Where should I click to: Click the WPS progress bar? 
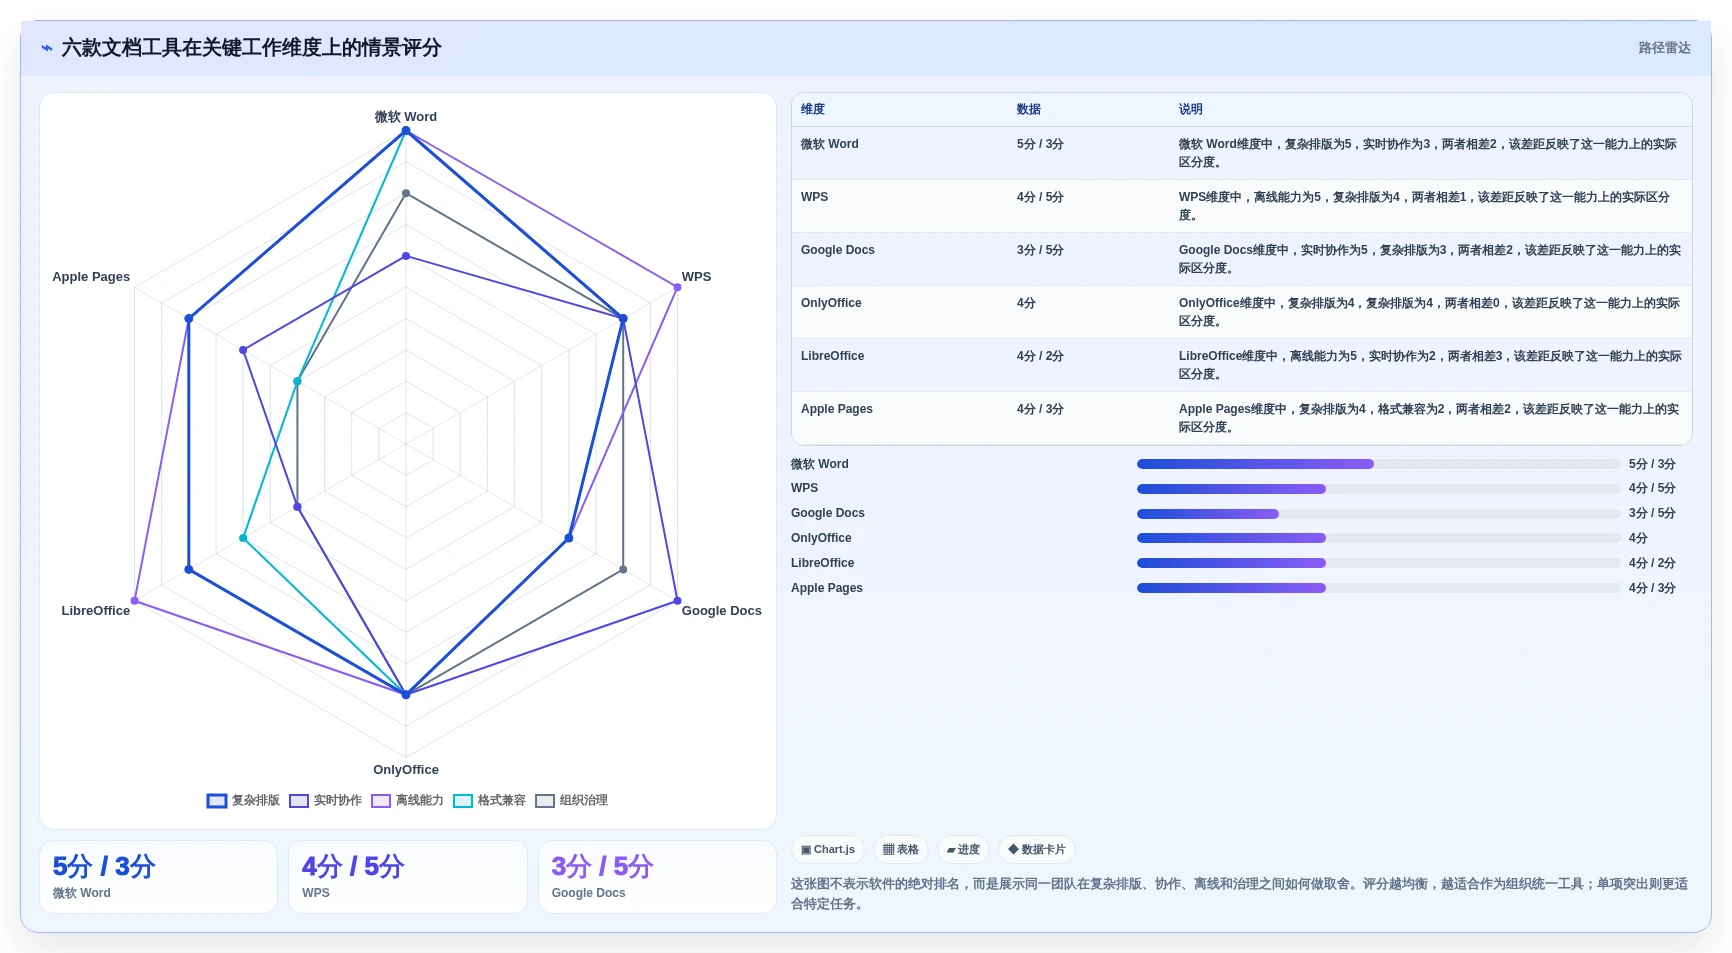[x=1378, y=489]
